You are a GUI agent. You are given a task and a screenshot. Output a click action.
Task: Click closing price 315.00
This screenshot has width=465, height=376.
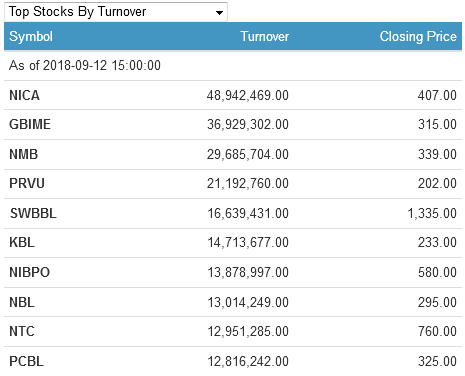coord(437,124)
